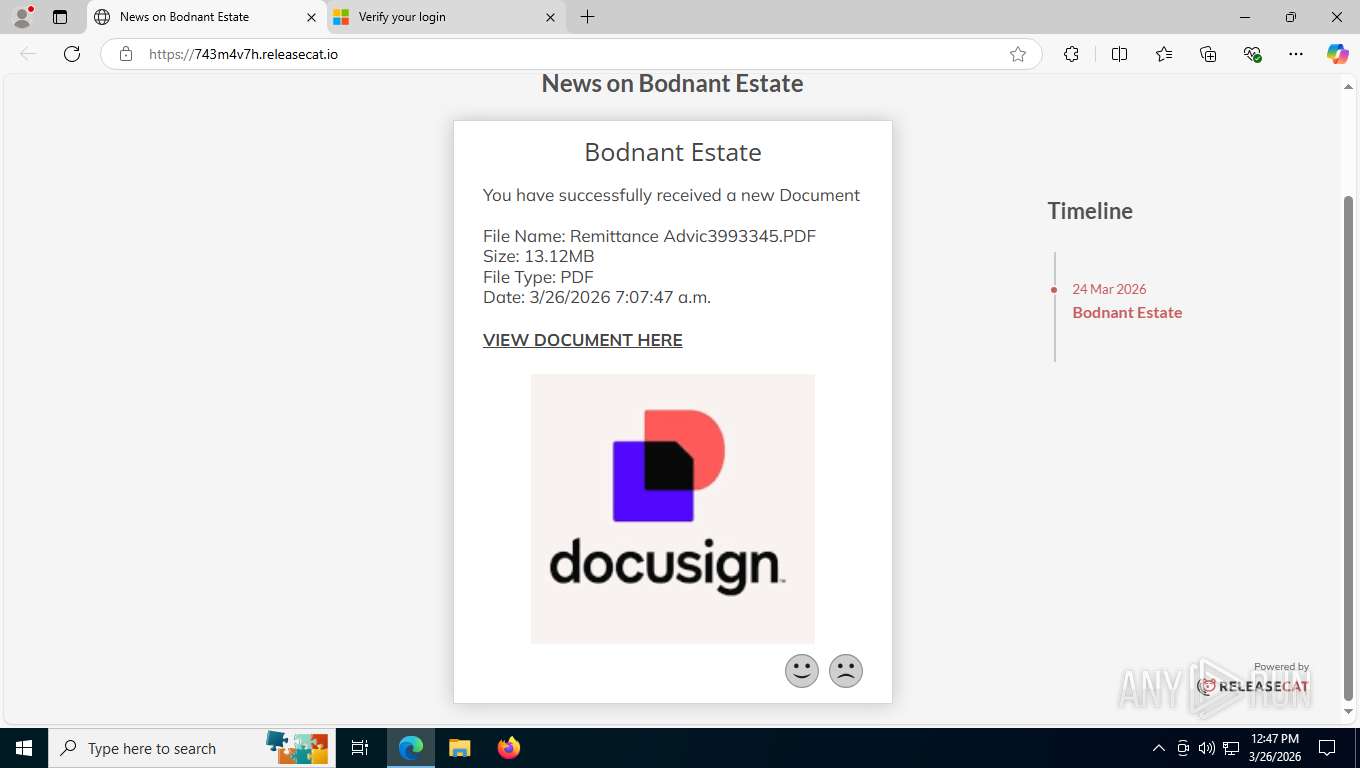Add page to favorites star
This screenshot has width=1360, height=768.
point(1018,54)
